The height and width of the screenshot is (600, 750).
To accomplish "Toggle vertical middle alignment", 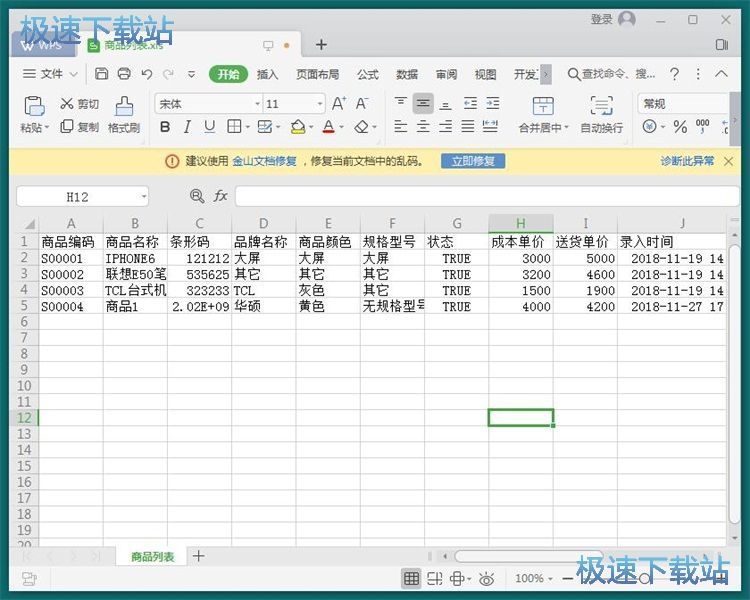I will [x=423, y=103].
